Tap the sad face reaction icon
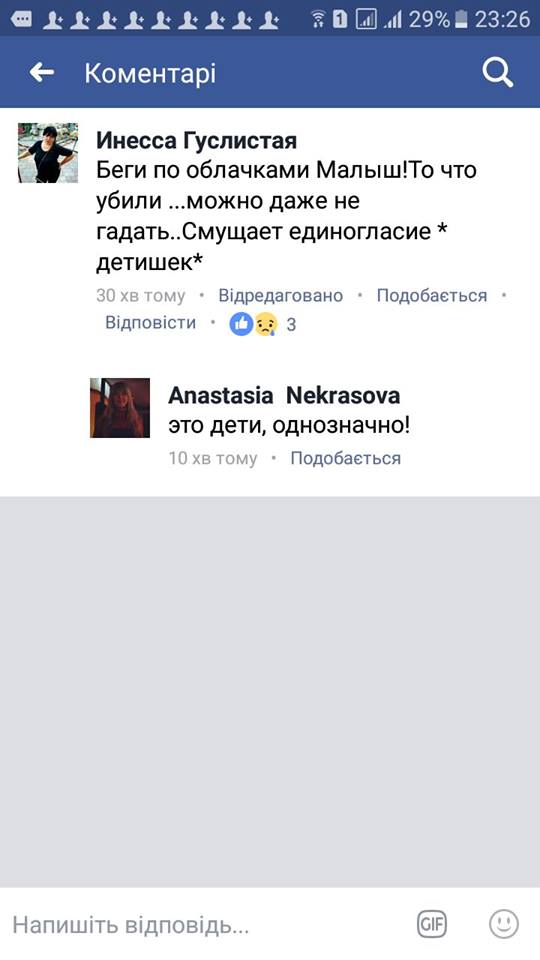 (x=266, y=324)
